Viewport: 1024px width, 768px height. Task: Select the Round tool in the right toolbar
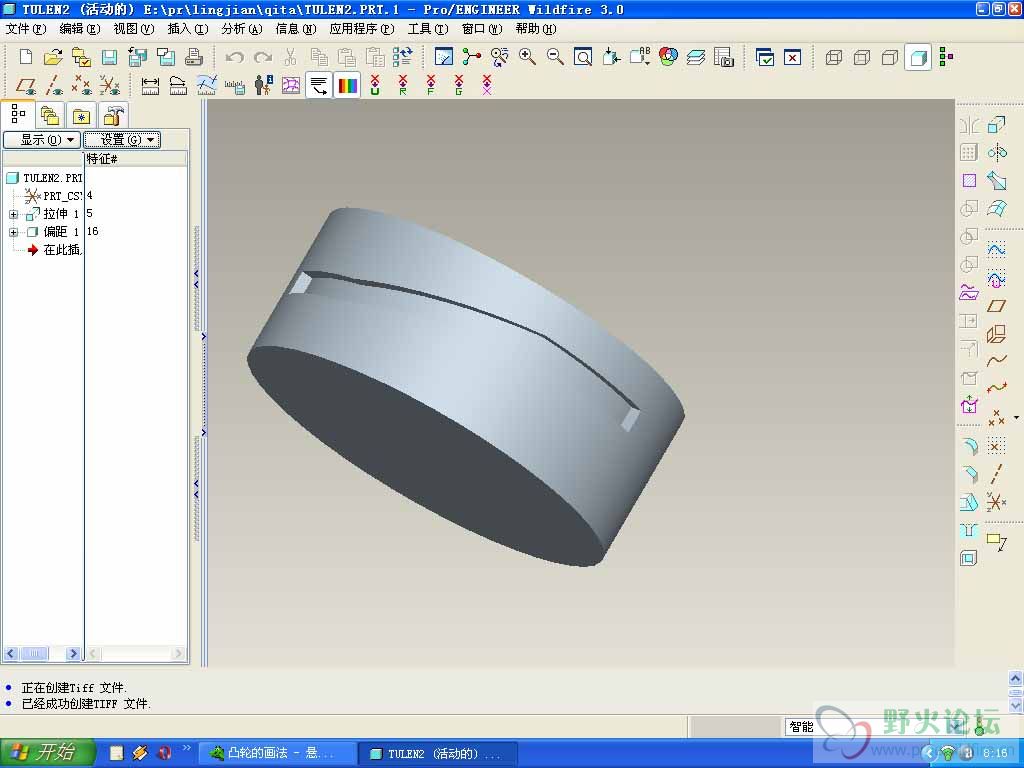click(969, 446)
